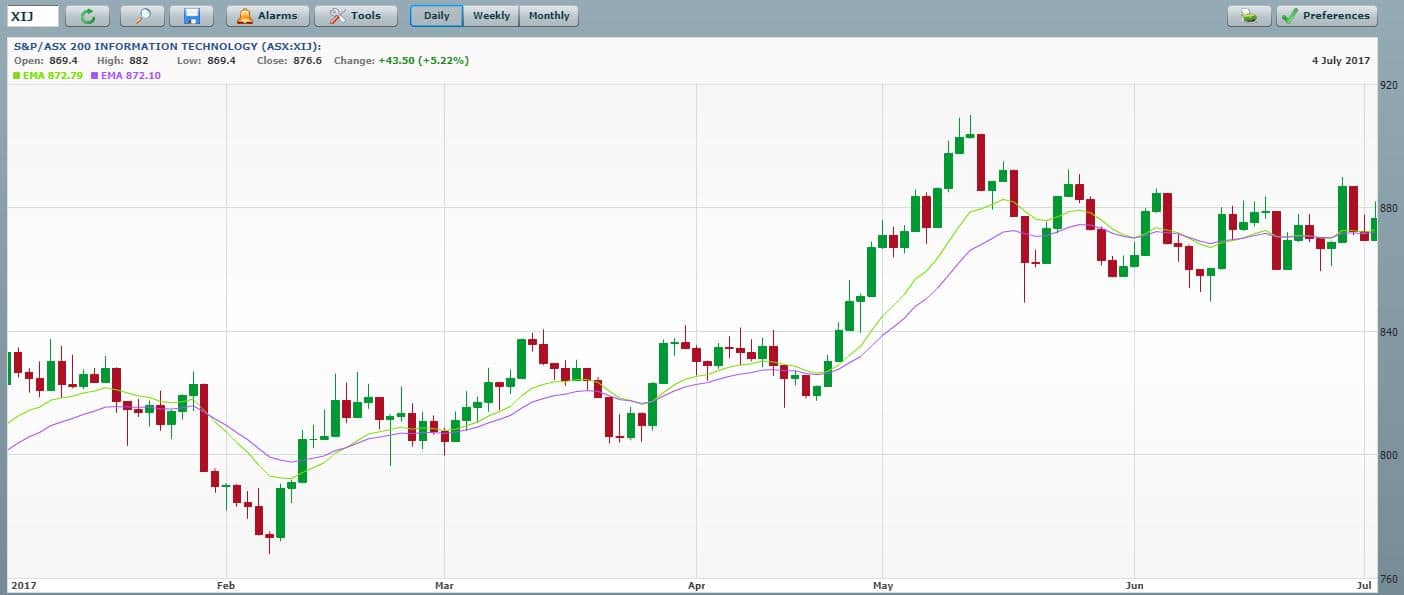Viewport: 1404px width, 595px height.
Task: Click the Mar label on time axis
Action: [x=445, y=586]
